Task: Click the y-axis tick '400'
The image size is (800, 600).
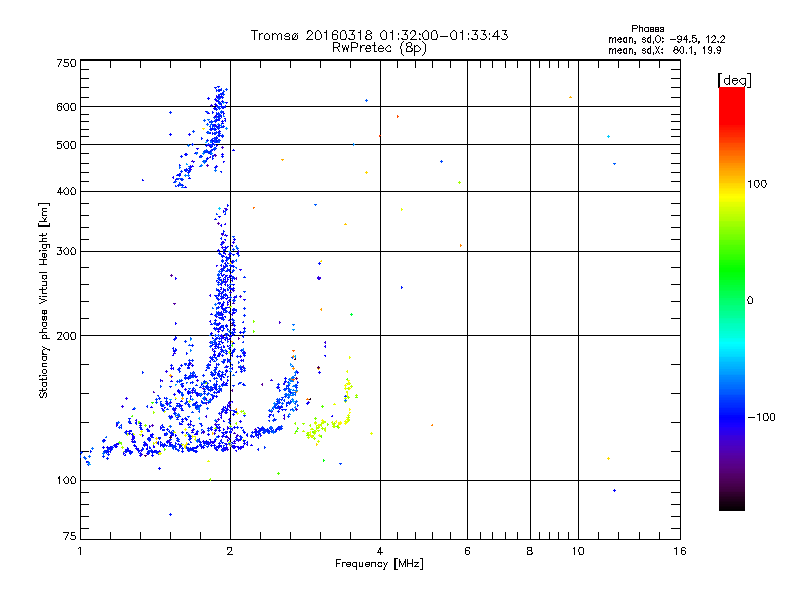Action: [66, 191]
